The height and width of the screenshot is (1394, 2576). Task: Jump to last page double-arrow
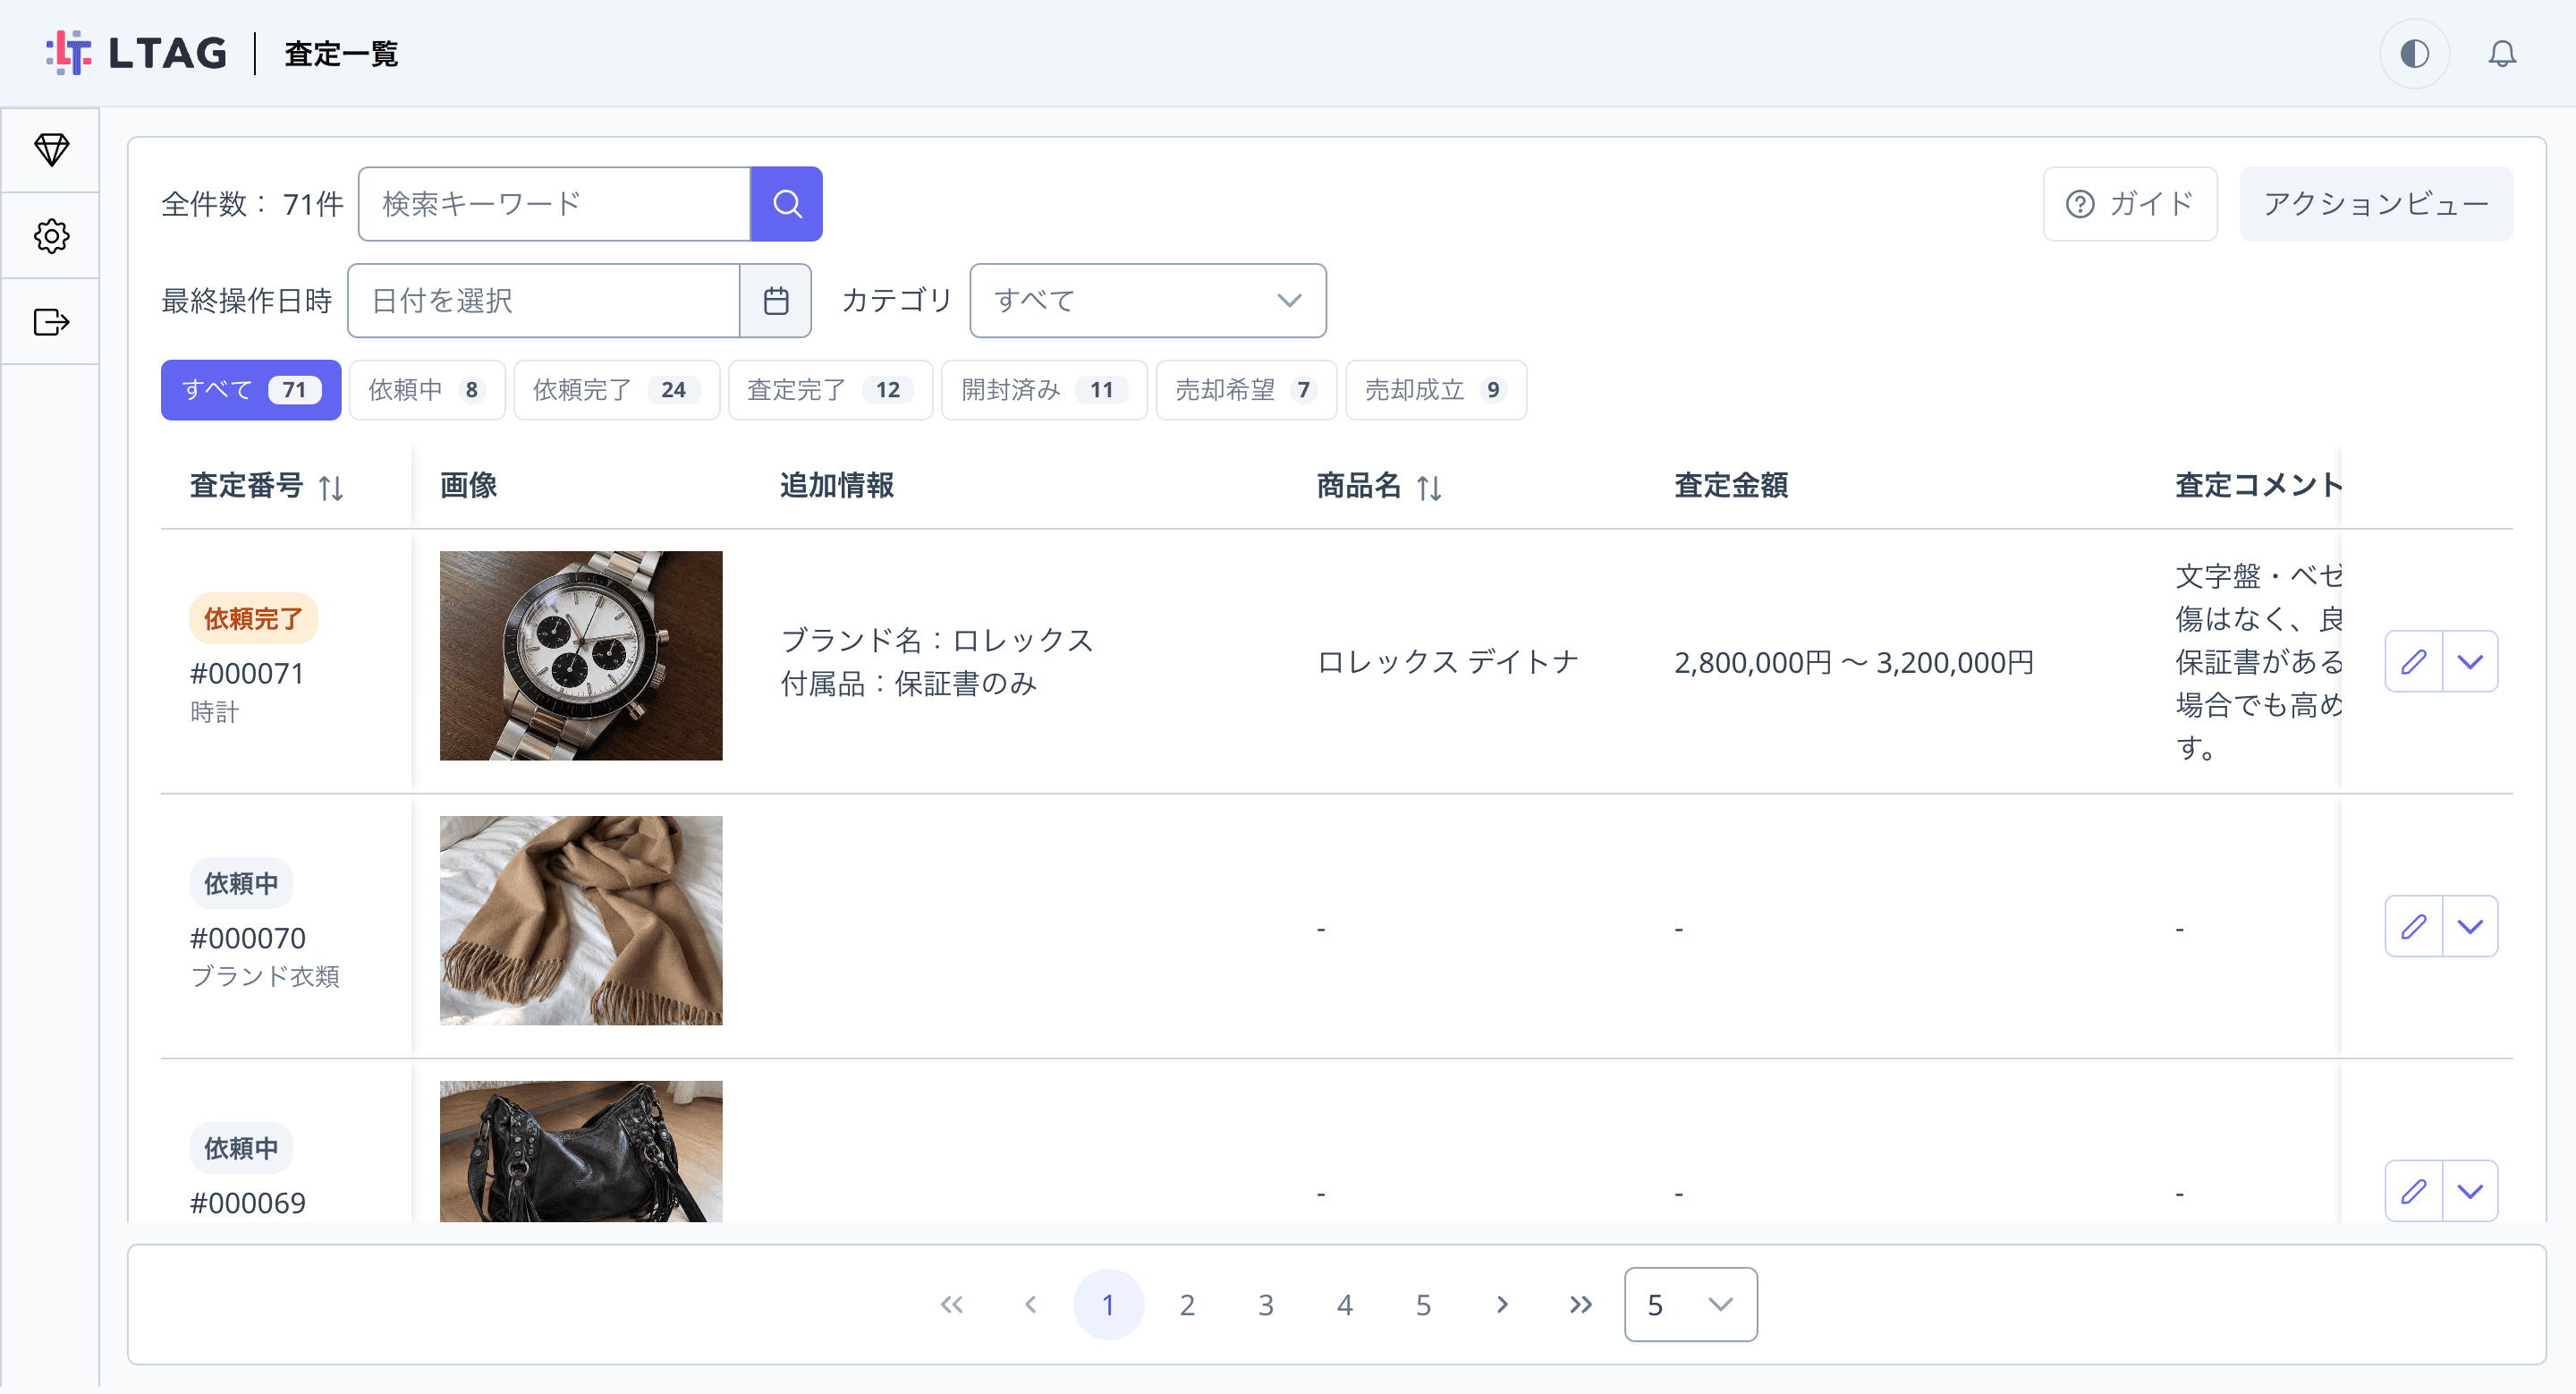[1581, 1304]
